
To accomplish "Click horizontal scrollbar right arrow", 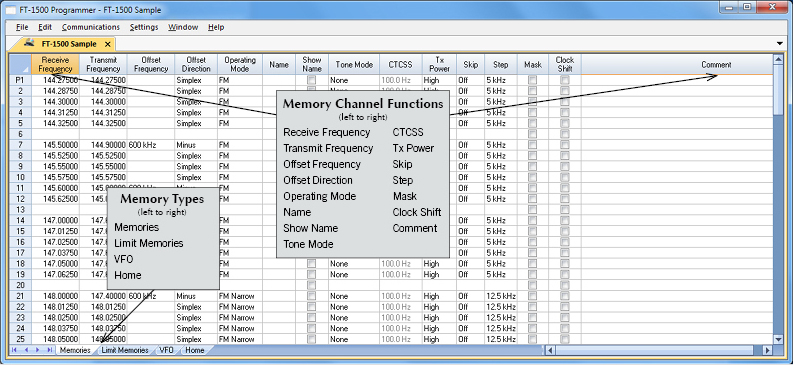I will click(767, 350).
